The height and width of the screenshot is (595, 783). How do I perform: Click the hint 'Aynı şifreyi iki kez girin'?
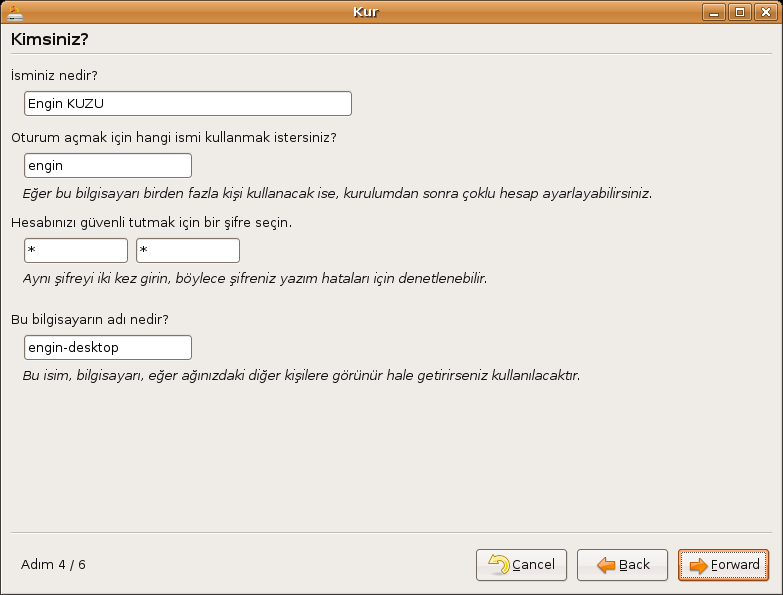(x=255, y=278)
